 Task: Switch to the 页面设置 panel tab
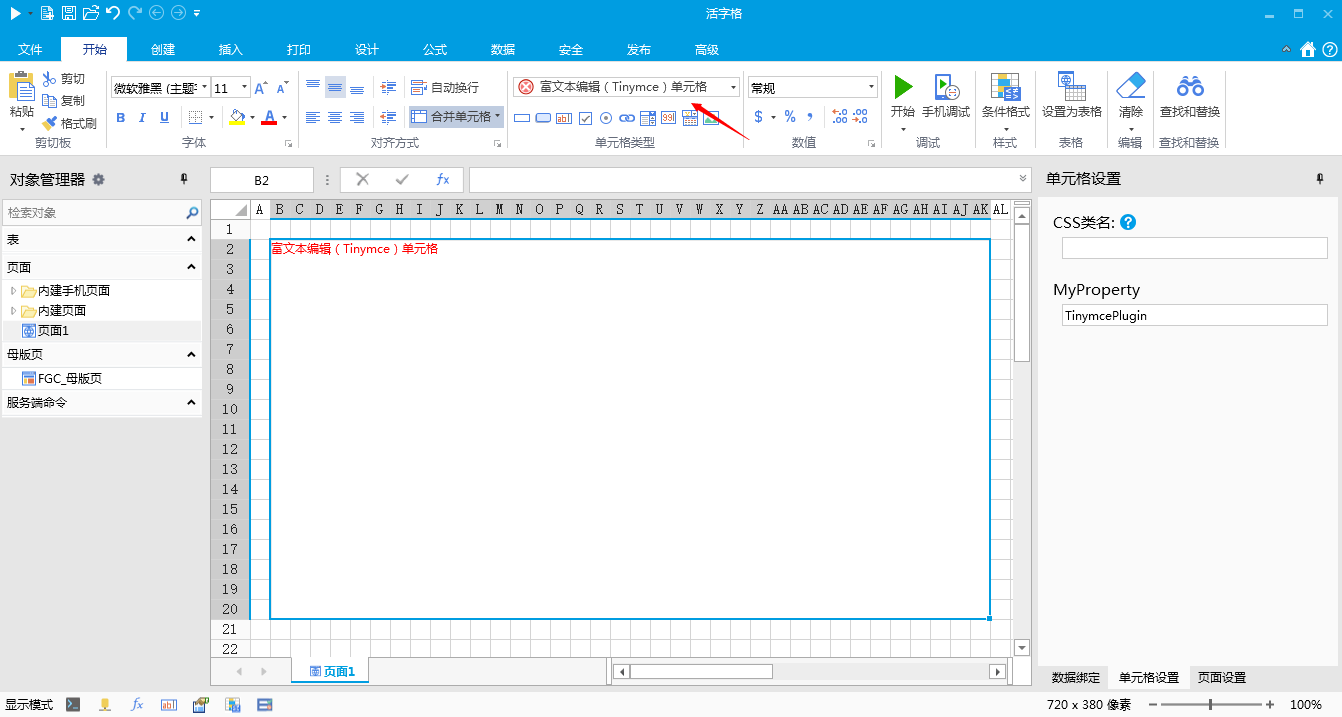pyautogui.click(x=1222, y=678)
